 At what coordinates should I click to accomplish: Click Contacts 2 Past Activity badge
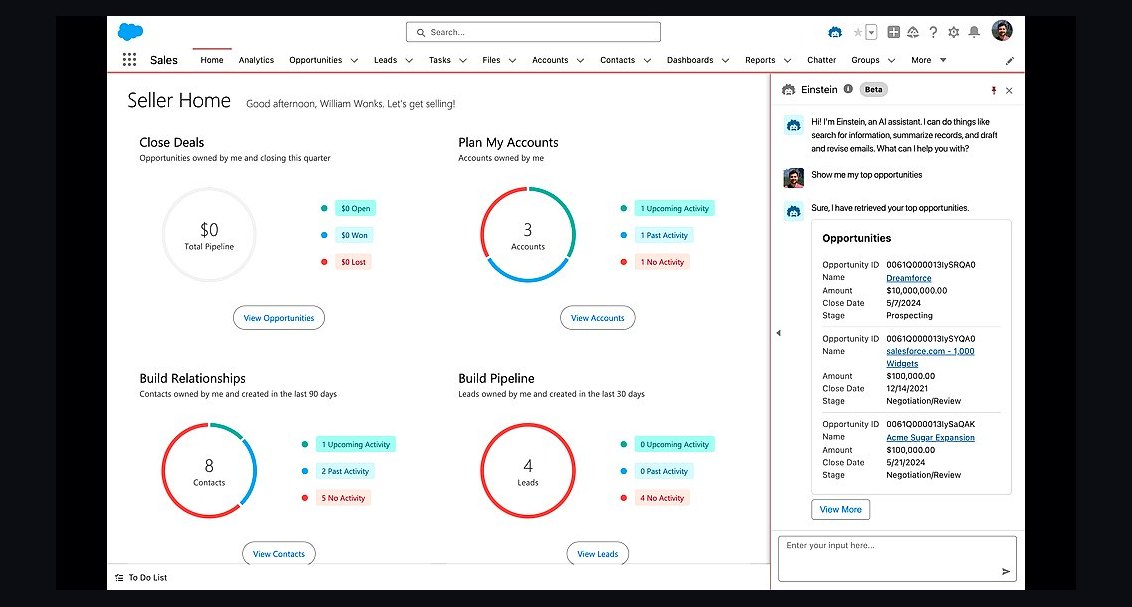point(345,471)
